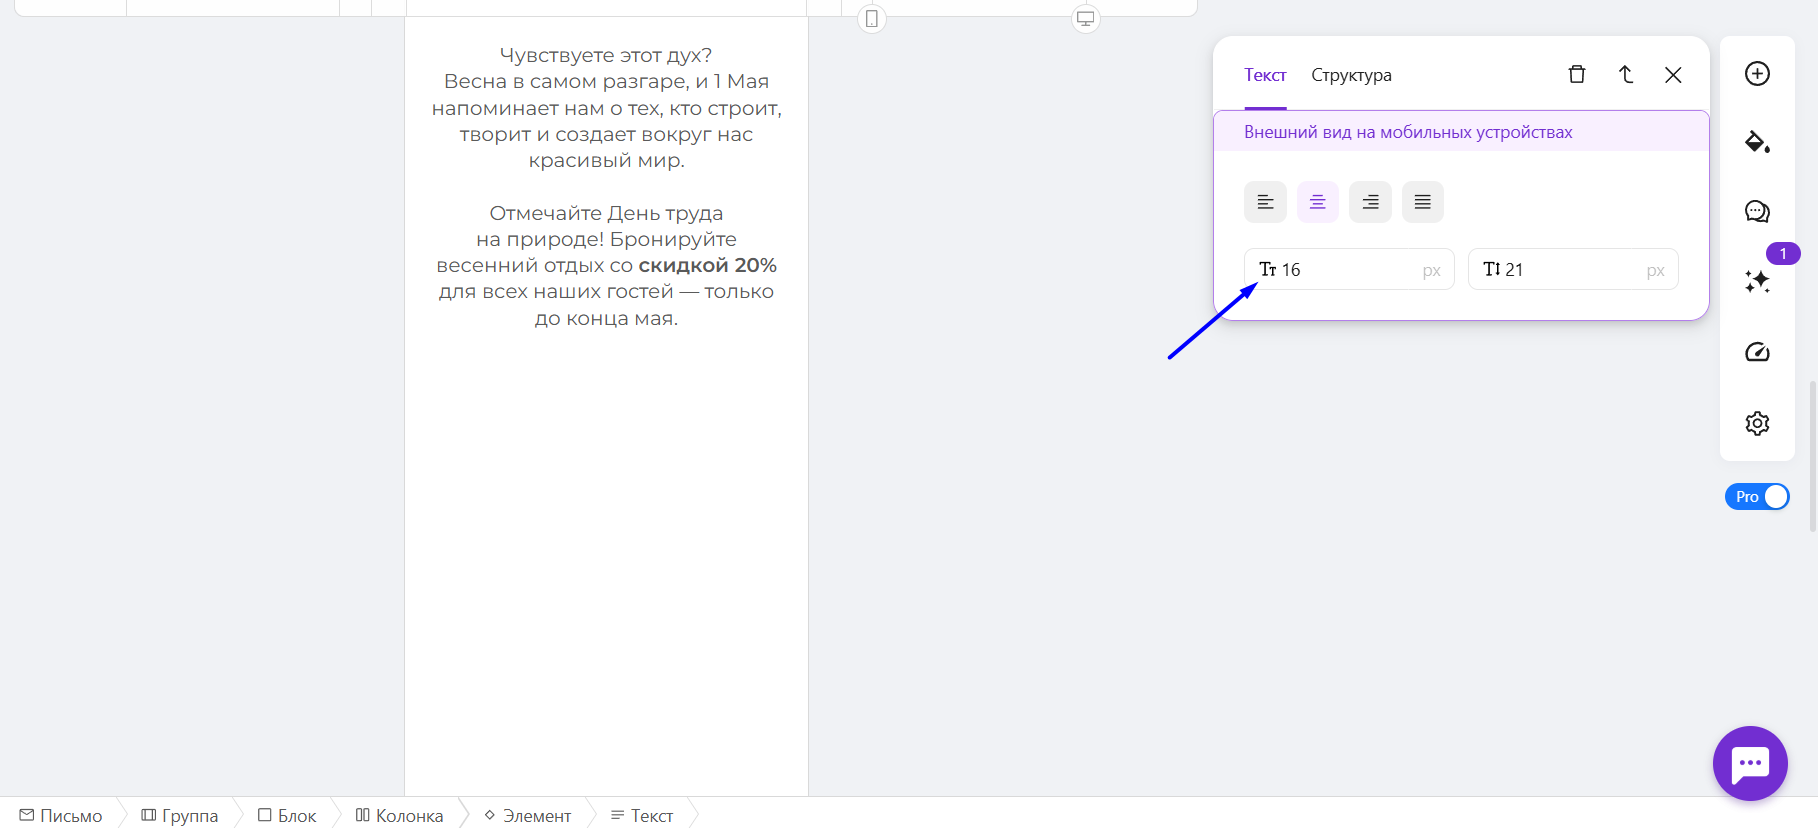This screenshot has width=1818, height=828.
Task: Open the gear settings icon
Action: tap(1757, 423)
